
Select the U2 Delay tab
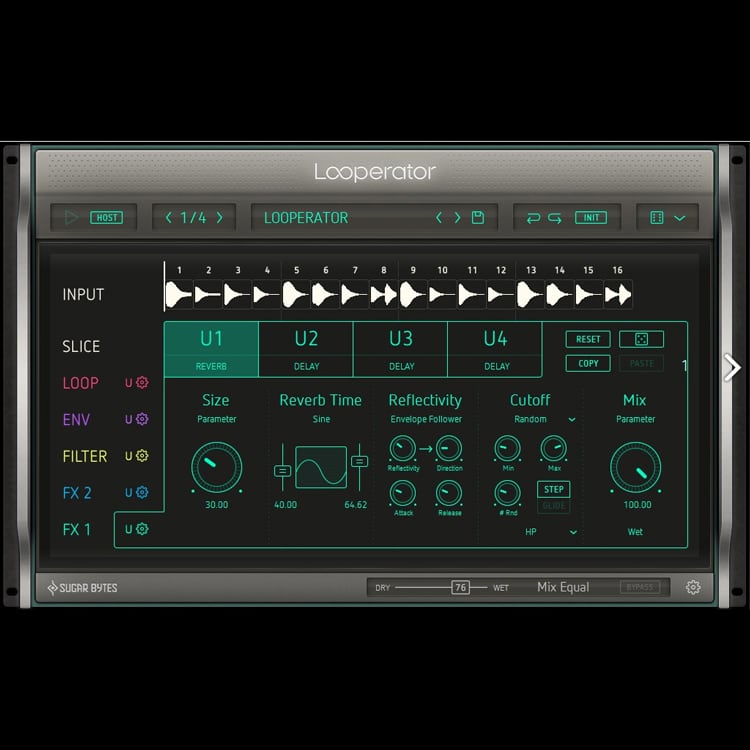tap(306, 349)
